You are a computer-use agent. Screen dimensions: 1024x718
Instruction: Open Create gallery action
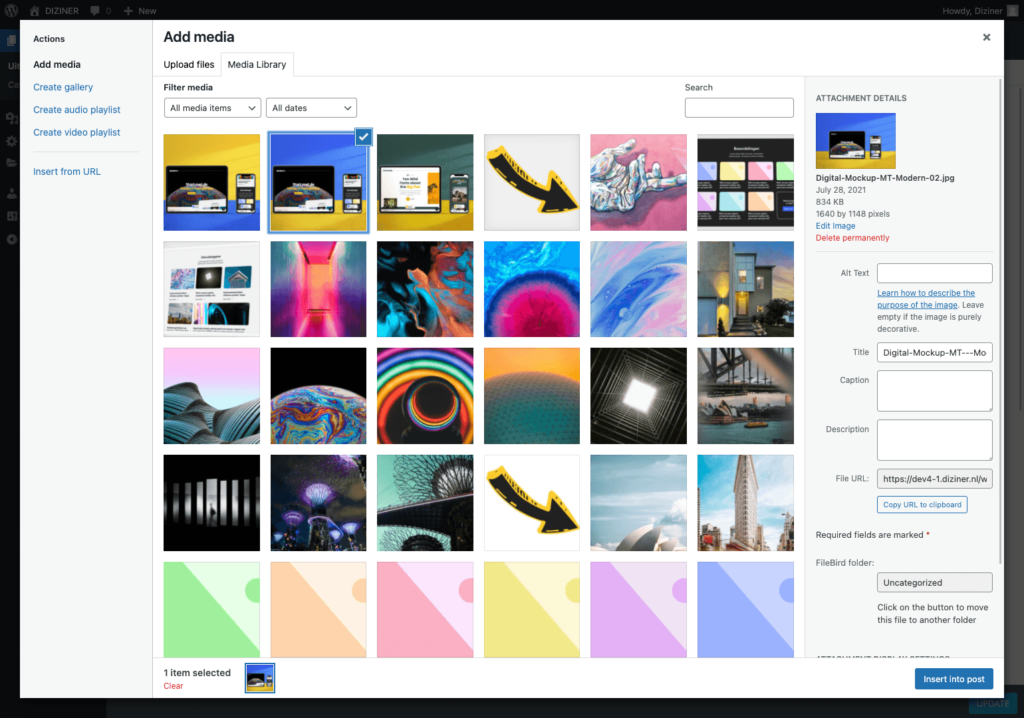(x=63, y=88)
